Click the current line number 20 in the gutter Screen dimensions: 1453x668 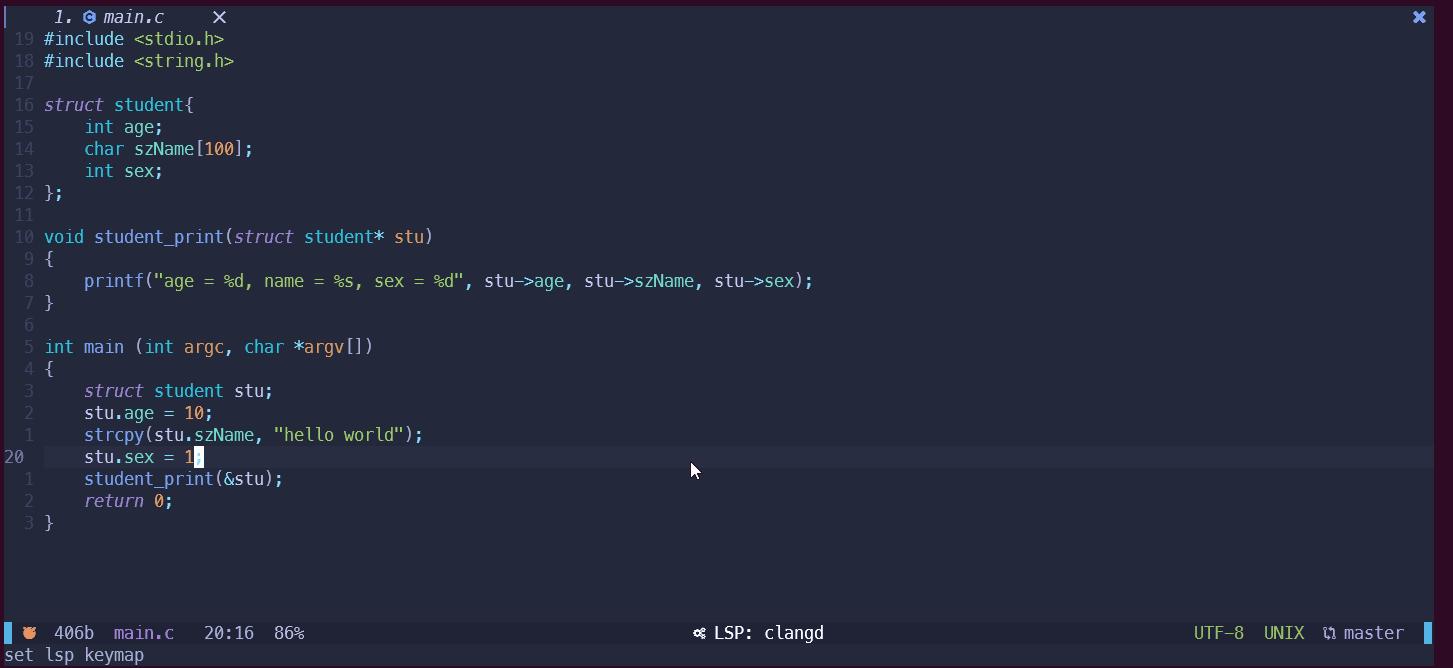14,457
